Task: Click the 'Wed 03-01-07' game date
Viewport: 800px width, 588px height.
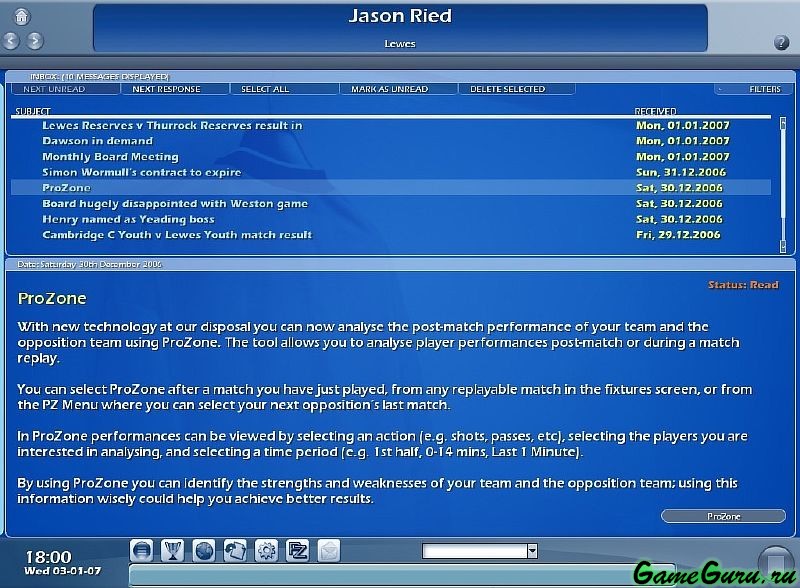Action: [x=62, y=571]
